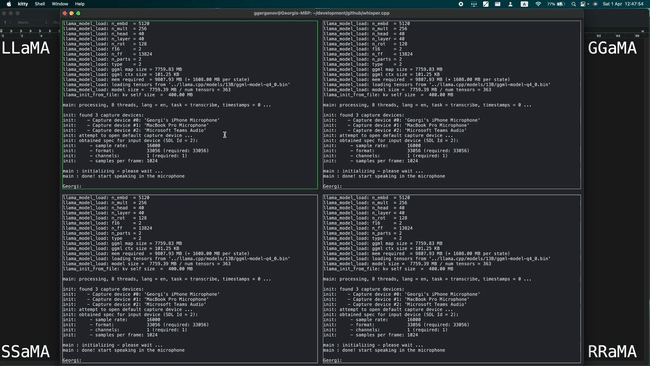
Task: Focus the top-left LLaMA terminal pane
Action: coord(190,105)
